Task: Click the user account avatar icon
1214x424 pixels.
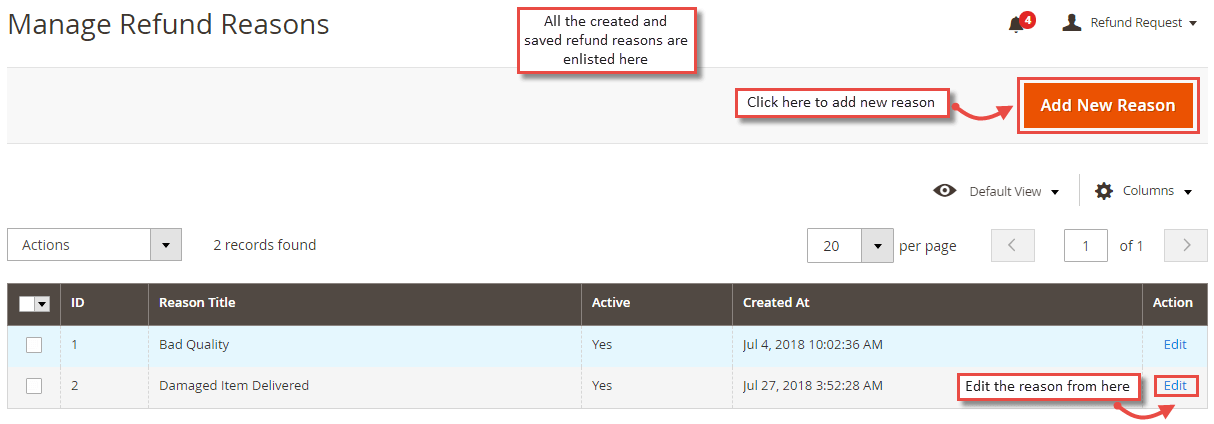Action: click(x=1071, y=22)
